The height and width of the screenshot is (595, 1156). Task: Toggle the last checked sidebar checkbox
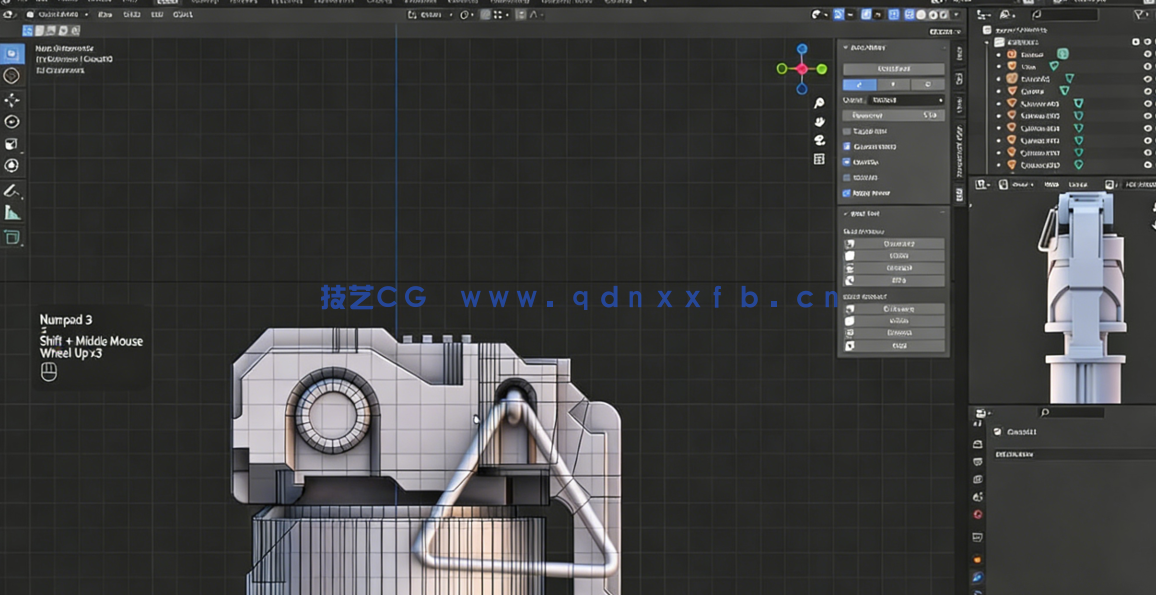847,193
